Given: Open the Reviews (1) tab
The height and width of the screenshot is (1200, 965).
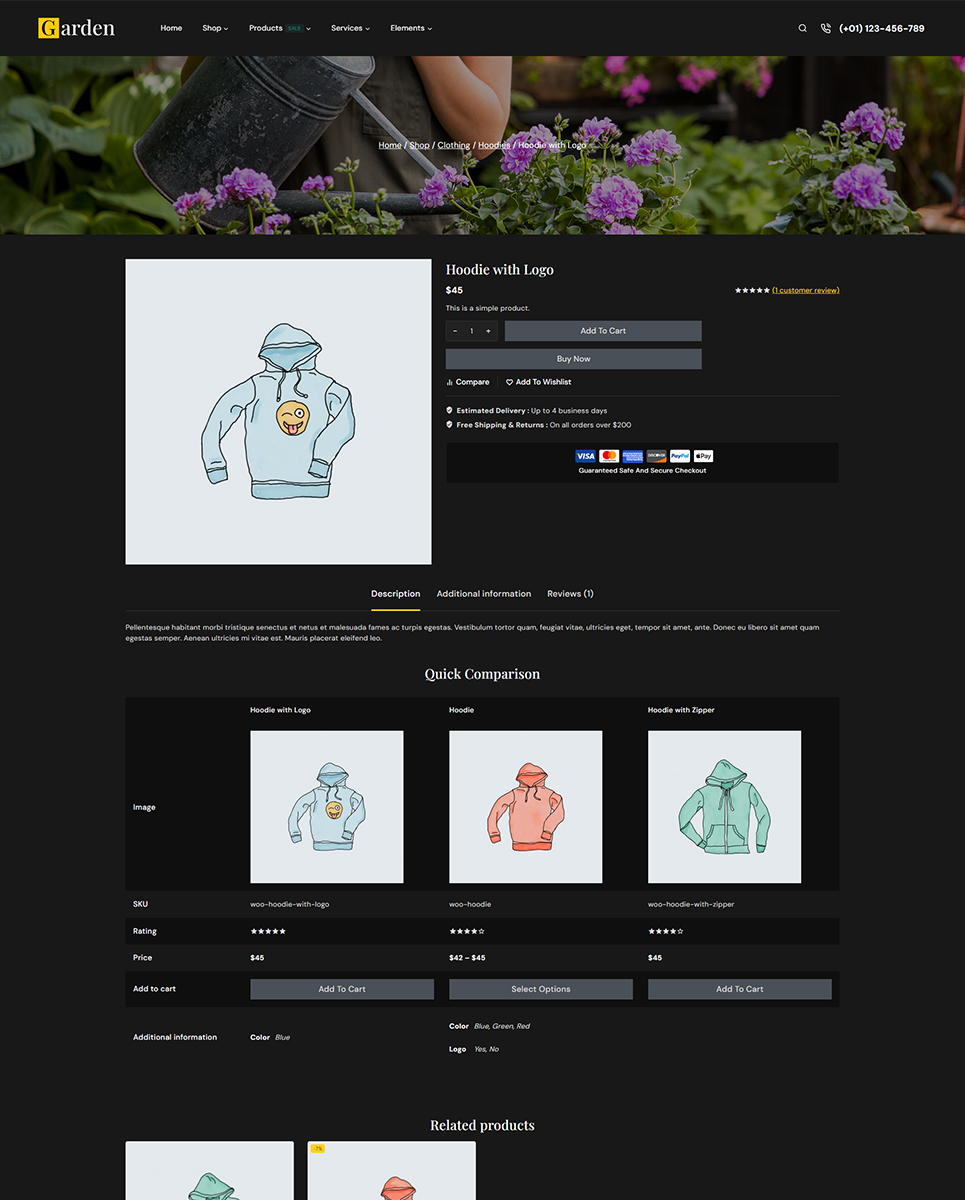Looking at the screenshot, I should pos(570,594).
